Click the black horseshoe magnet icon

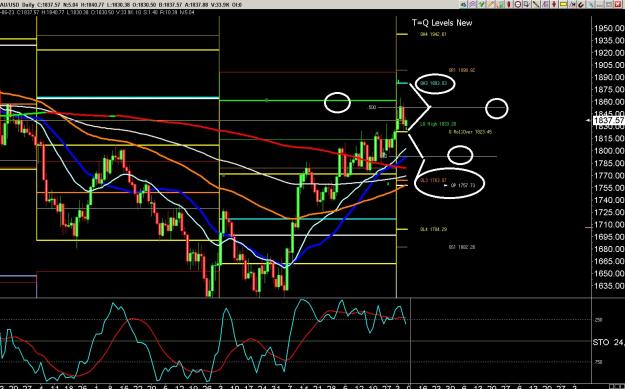pos(581,4)
